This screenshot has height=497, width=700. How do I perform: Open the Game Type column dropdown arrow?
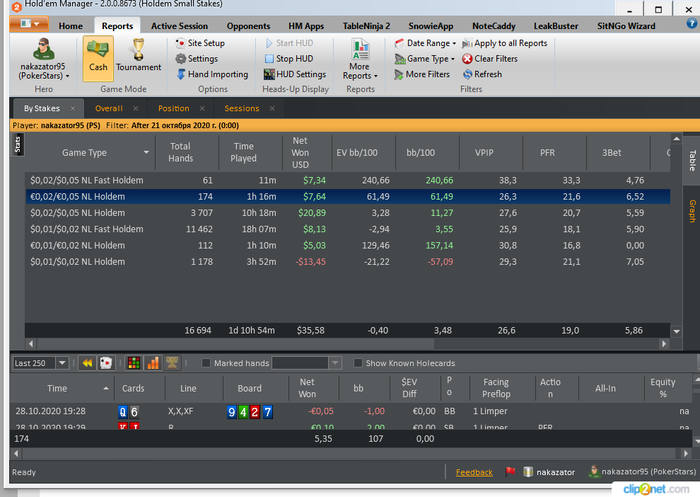[146, 152]
